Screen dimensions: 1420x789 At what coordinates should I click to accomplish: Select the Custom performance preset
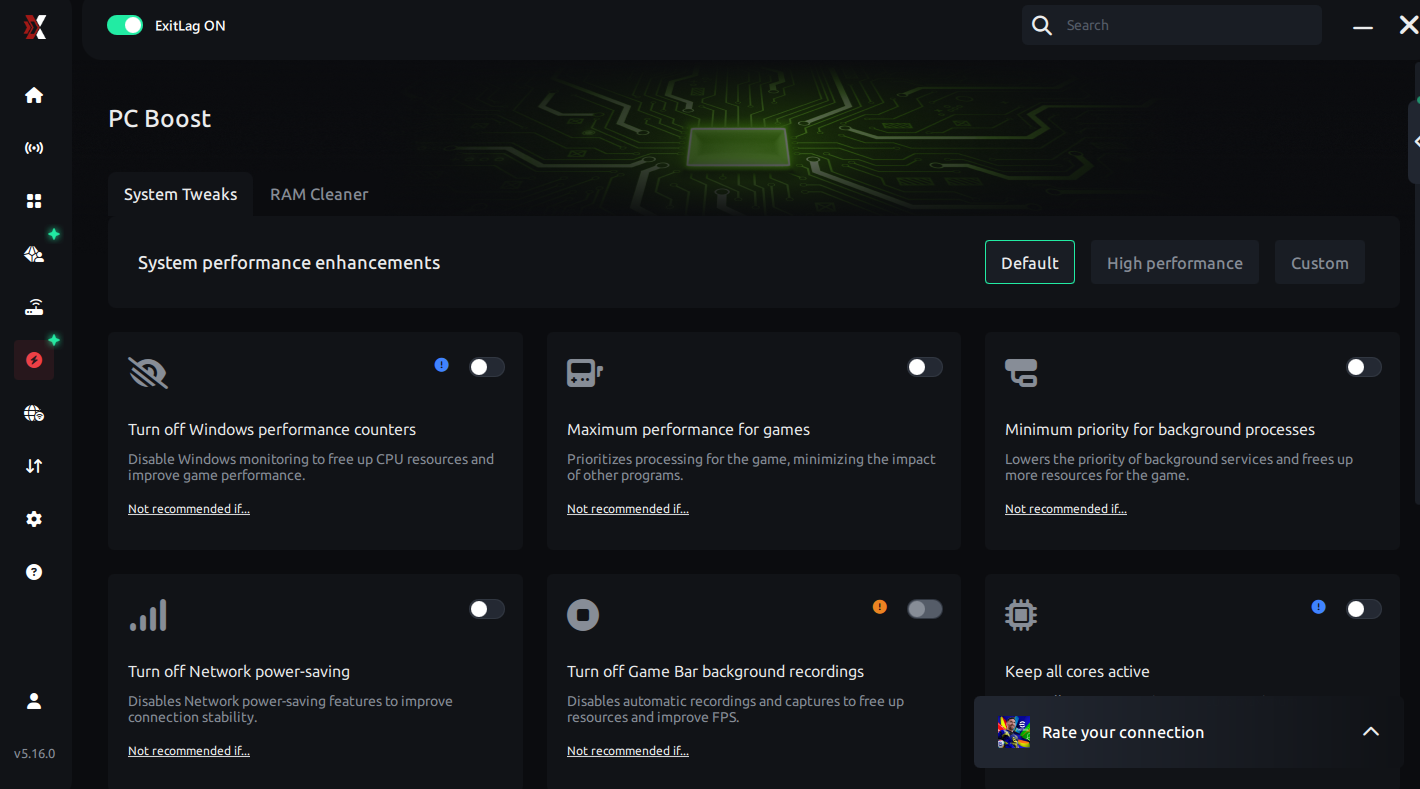point(1320,262)
